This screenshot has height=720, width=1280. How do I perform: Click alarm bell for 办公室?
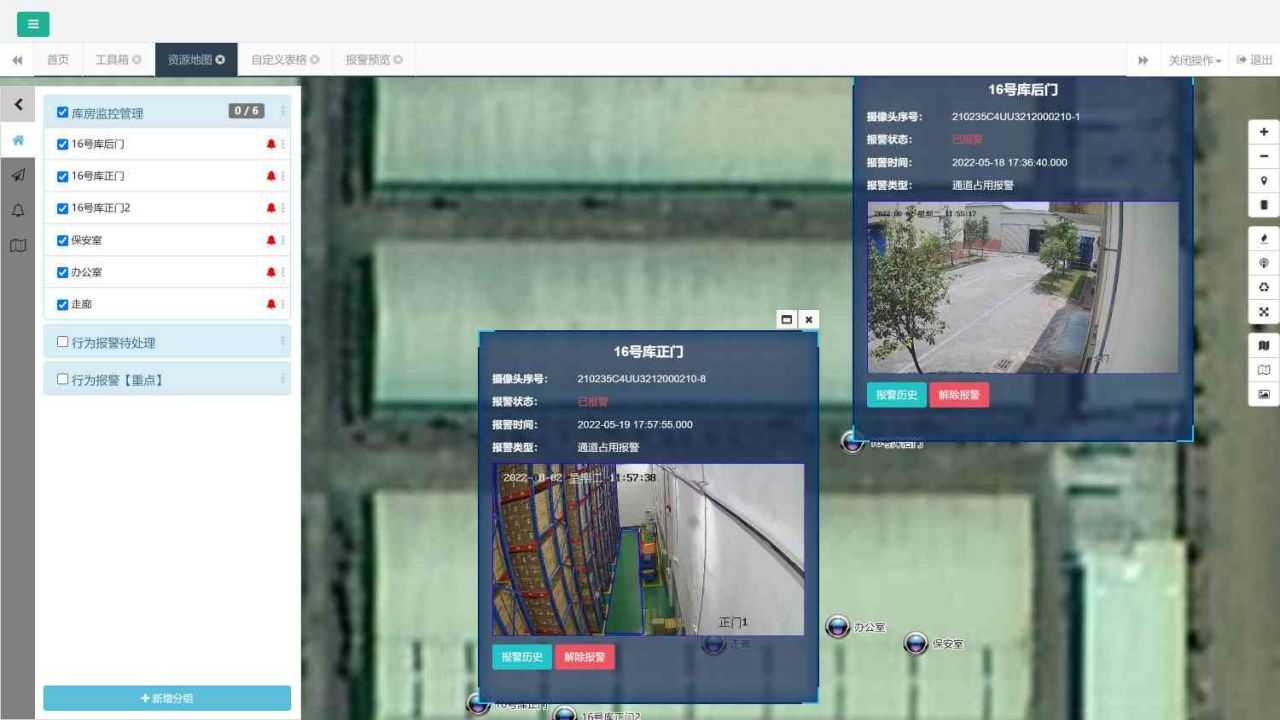(x=271, y=272)
